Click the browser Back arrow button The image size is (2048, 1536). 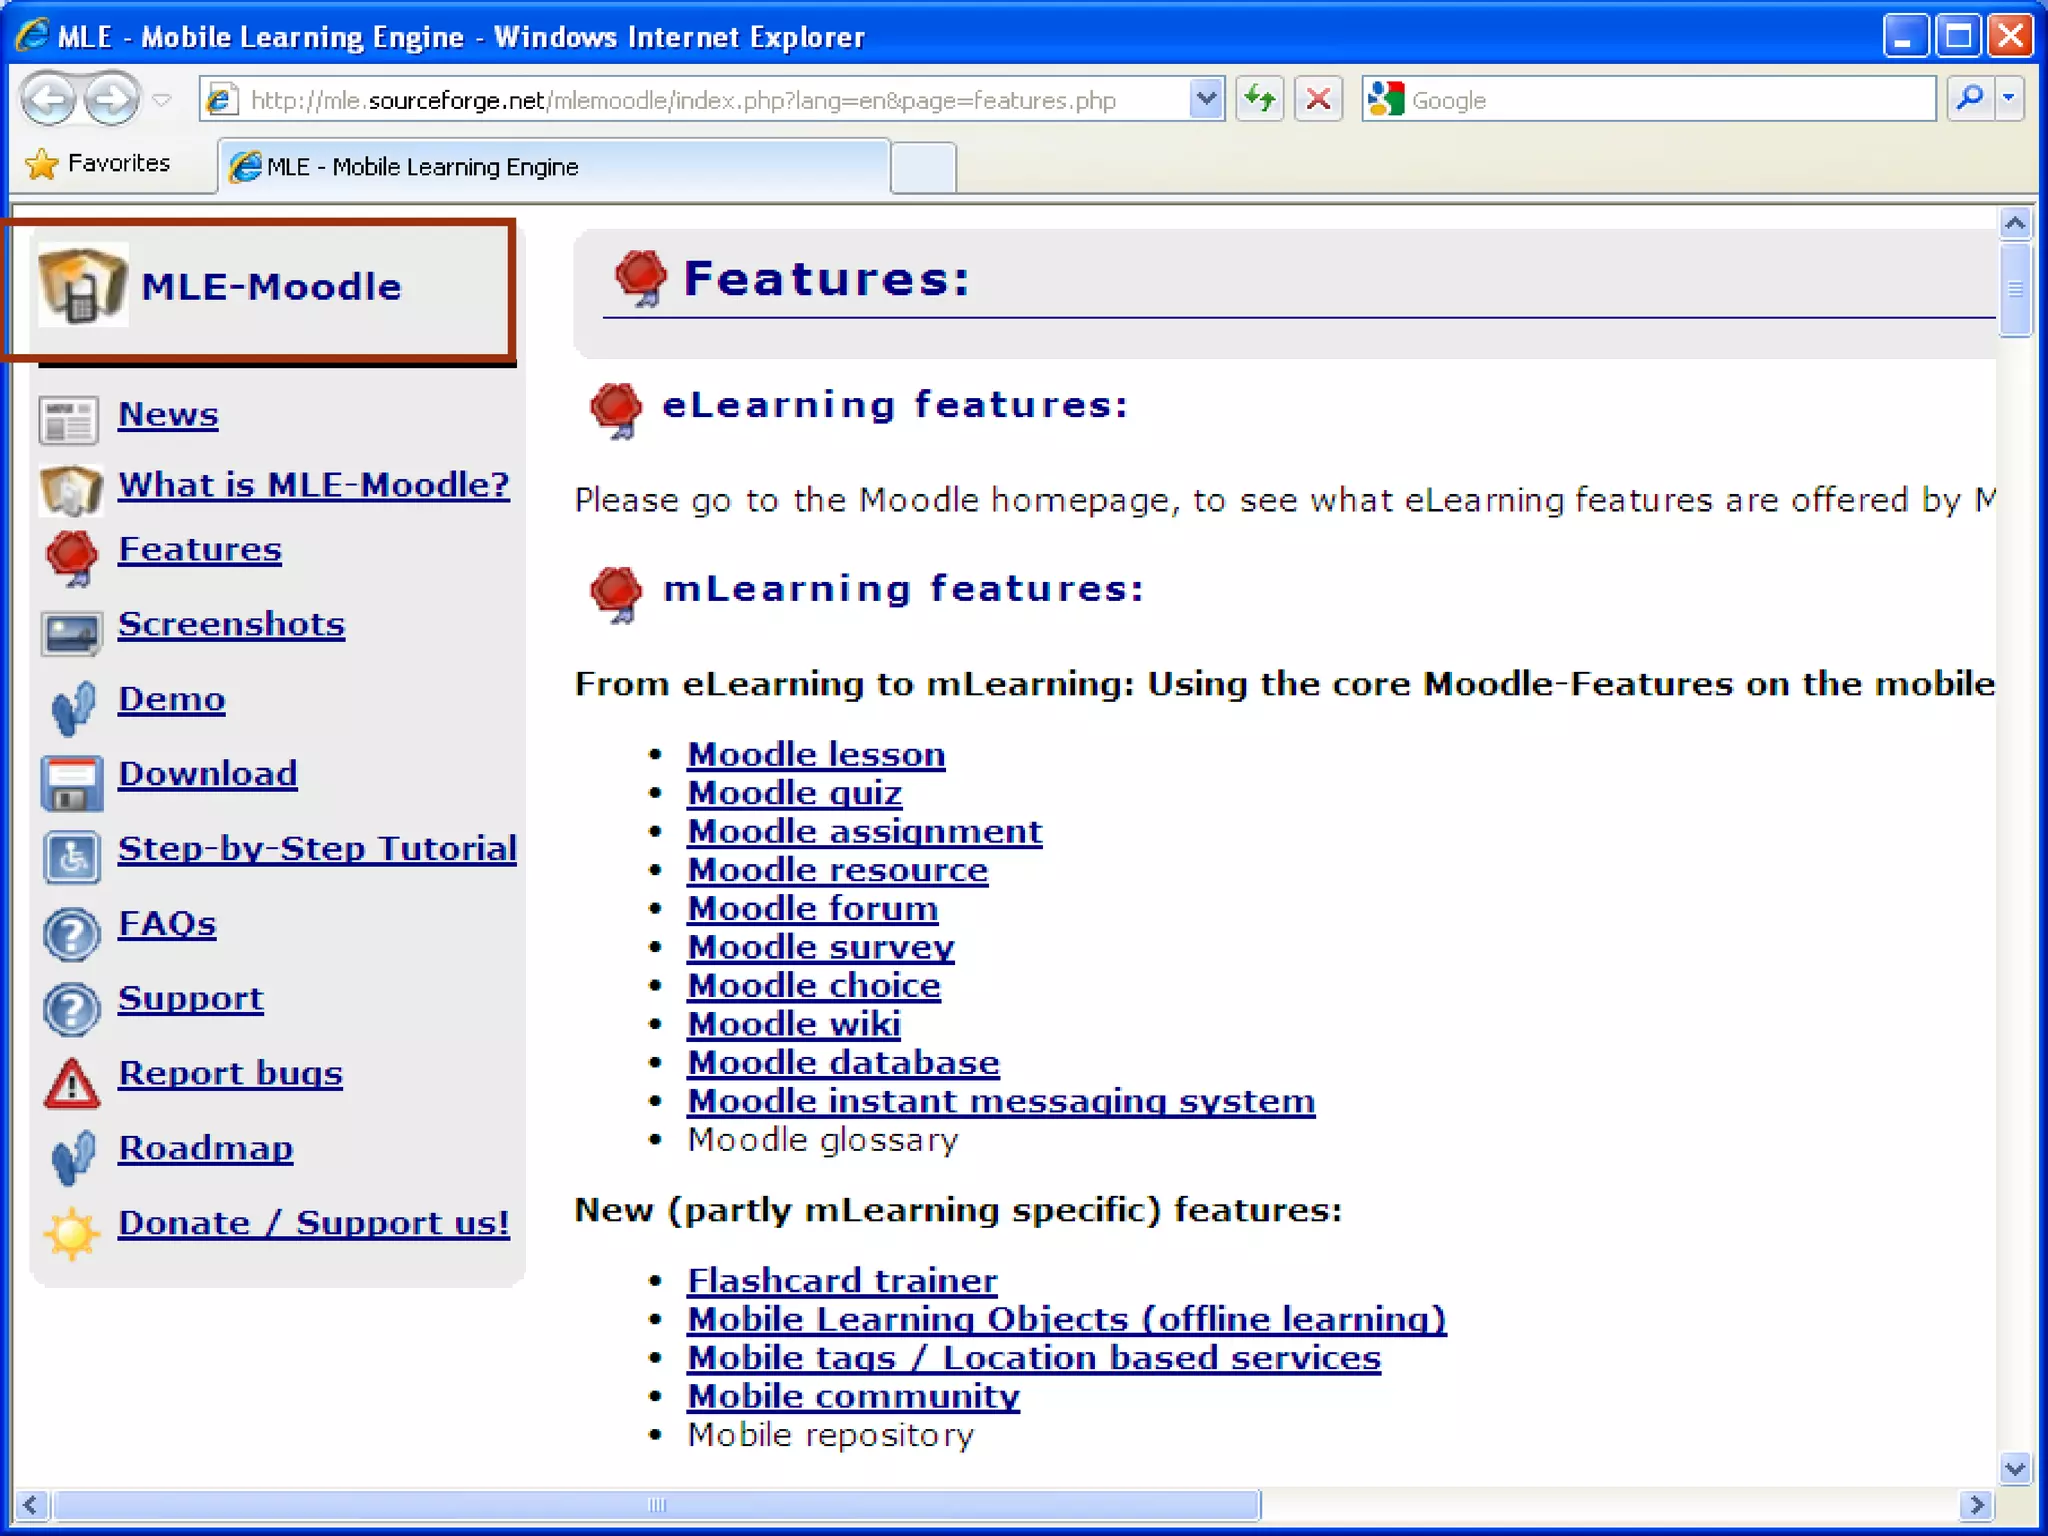[48, 99]
